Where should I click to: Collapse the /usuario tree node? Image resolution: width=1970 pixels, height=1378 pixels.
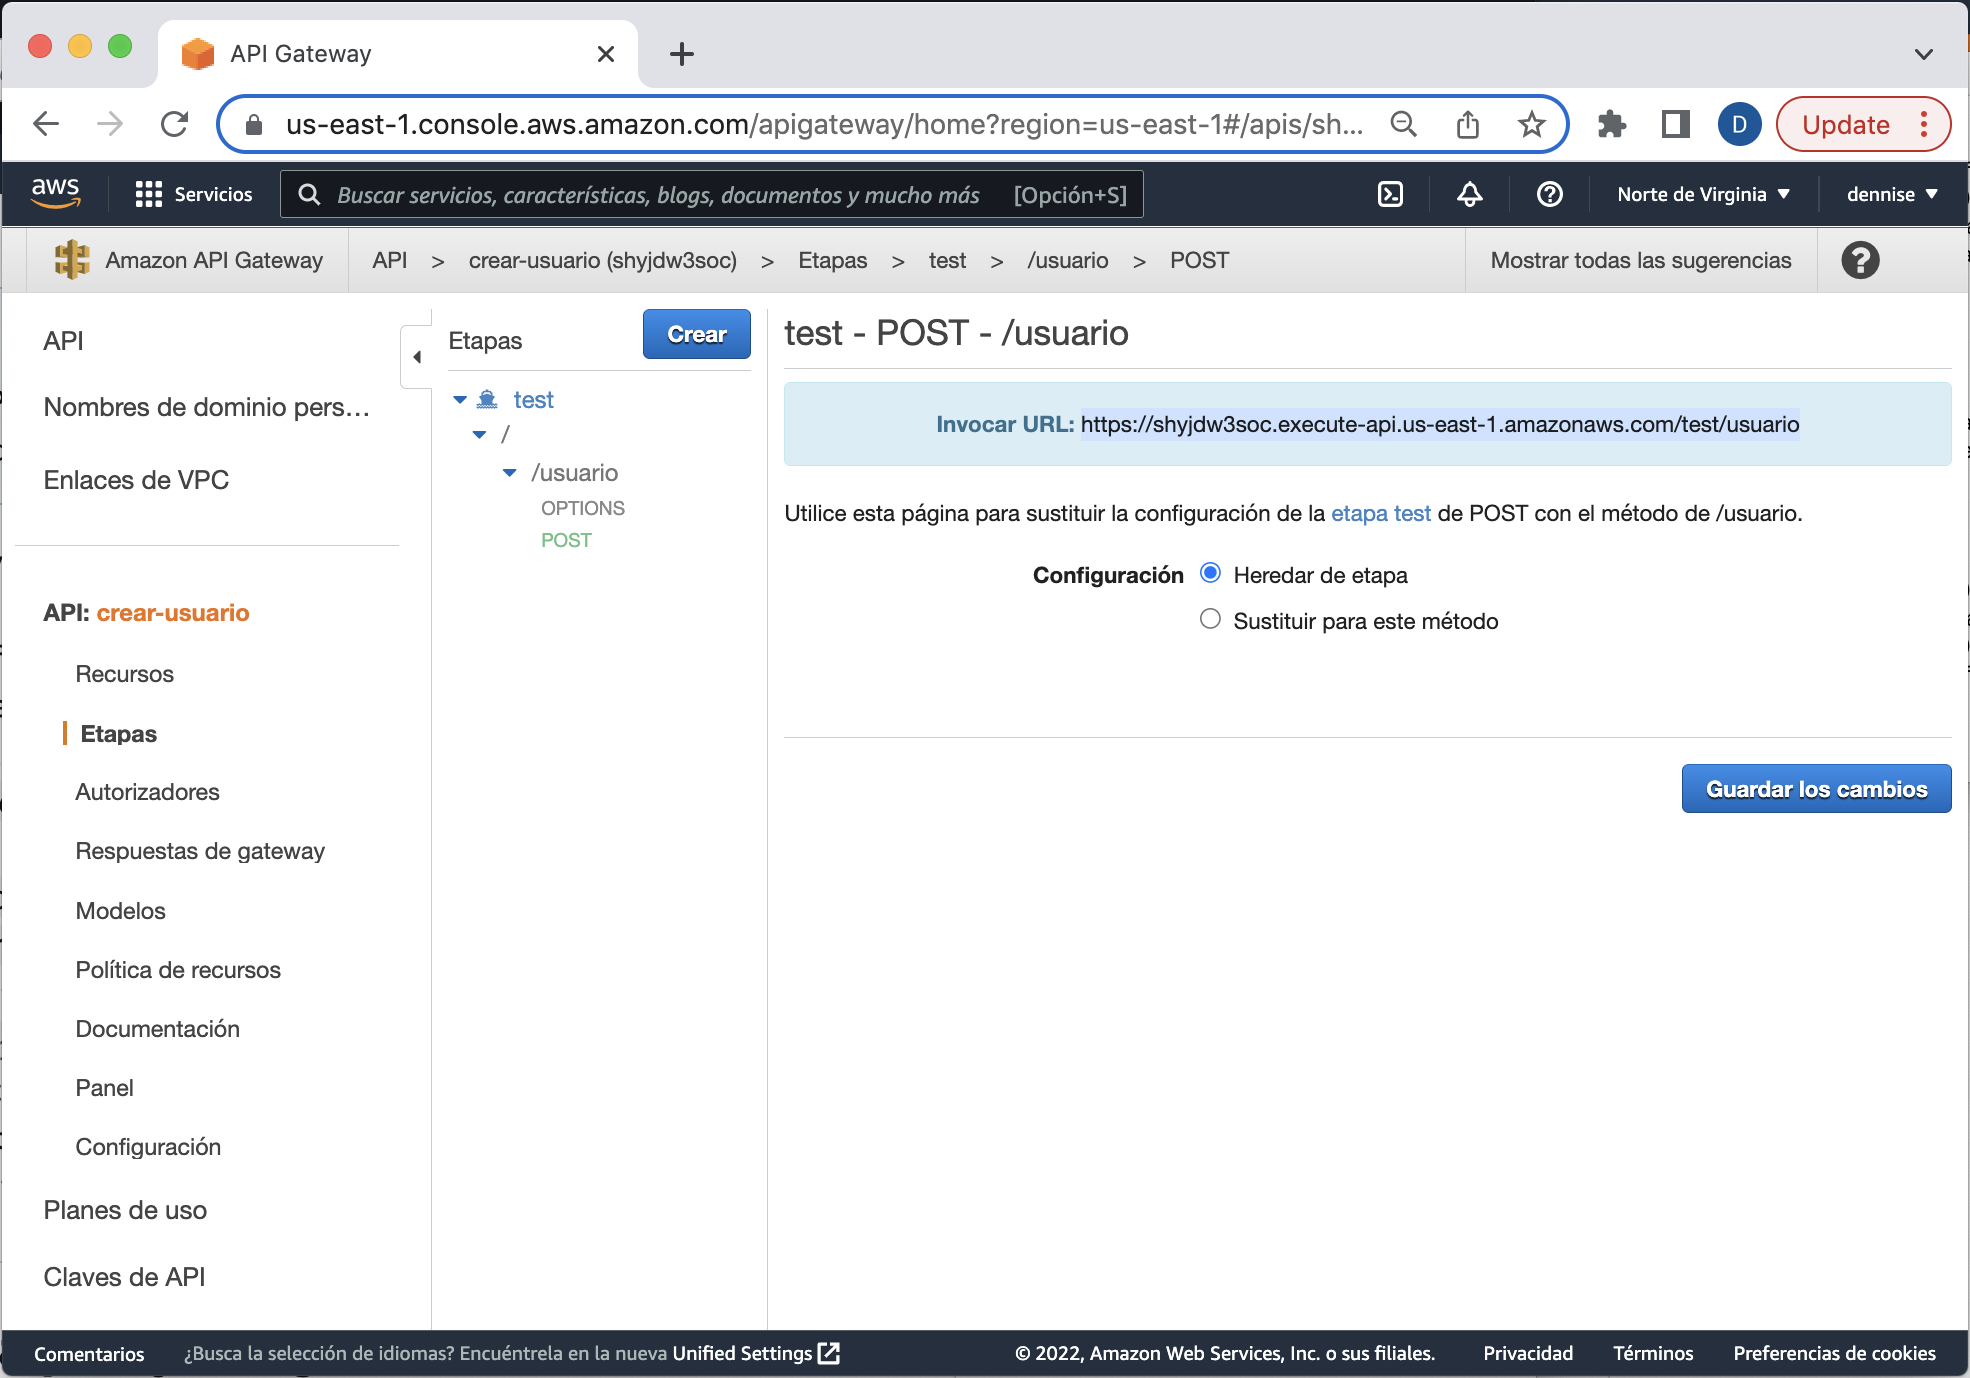click(x=510, y=472)
